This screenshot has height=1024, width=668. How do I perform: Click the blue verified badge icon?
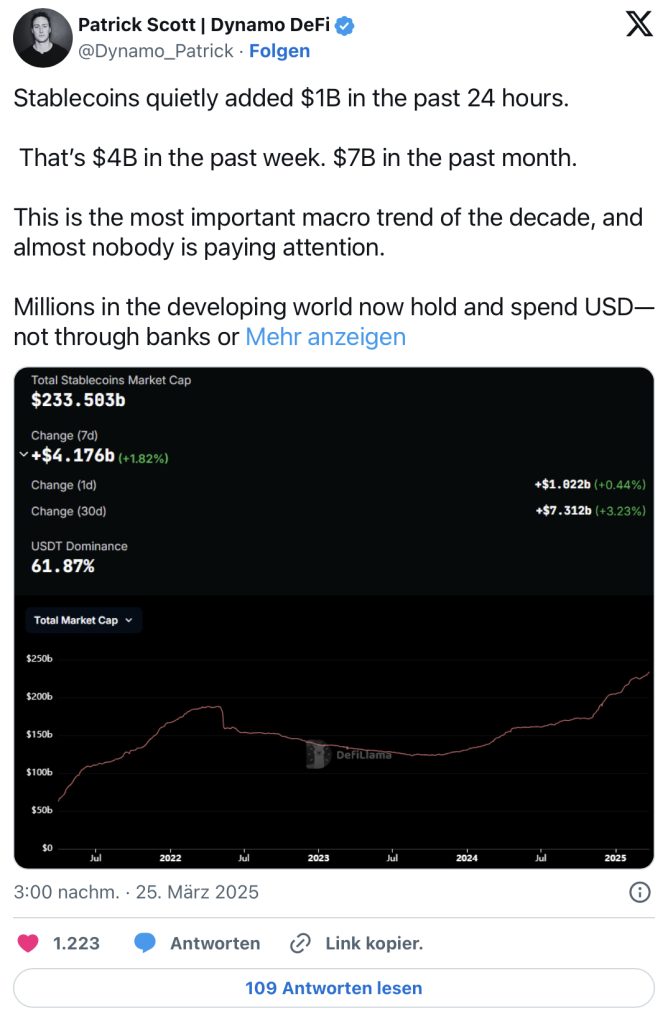point(343,26)
